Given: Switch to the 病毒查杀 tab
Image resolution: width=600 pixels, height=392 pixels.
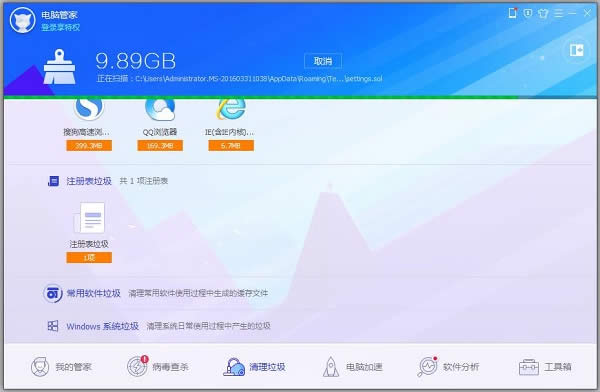Looking at the screenshot, I should [158, 367].
